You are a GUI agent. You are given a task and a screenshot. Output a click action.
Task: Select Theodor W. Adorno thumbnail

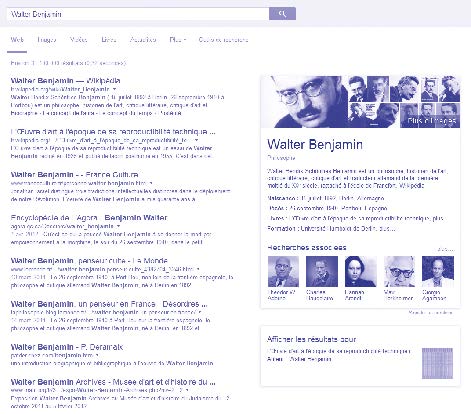283,271
